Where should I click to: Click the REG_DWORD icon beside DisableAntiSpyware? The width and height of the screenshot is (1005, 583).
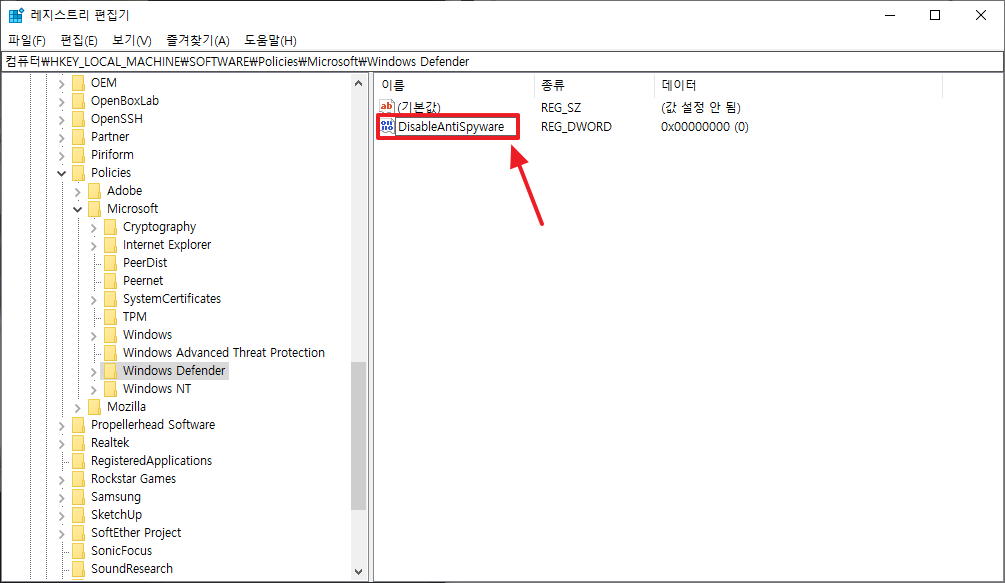click(x=387, y=126)
